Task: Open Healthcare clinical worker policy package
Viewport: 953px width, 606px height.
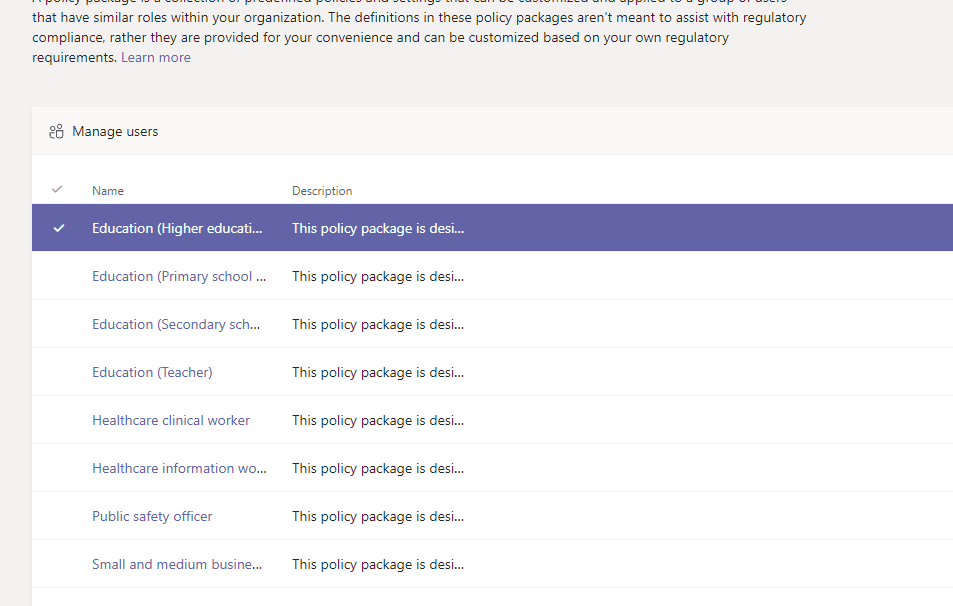Action: pyautogui.click(x=171, y=420)
